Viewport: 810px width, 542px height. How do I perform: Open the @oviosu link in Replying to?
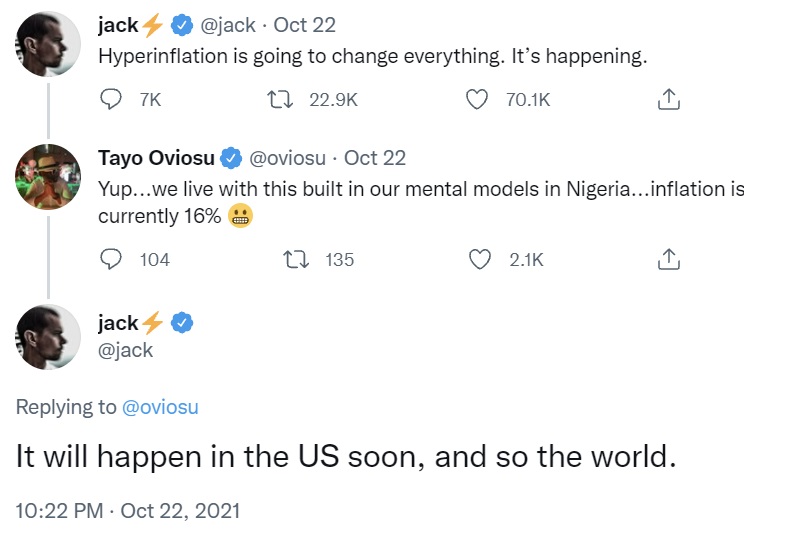click(x=160, y=407)
